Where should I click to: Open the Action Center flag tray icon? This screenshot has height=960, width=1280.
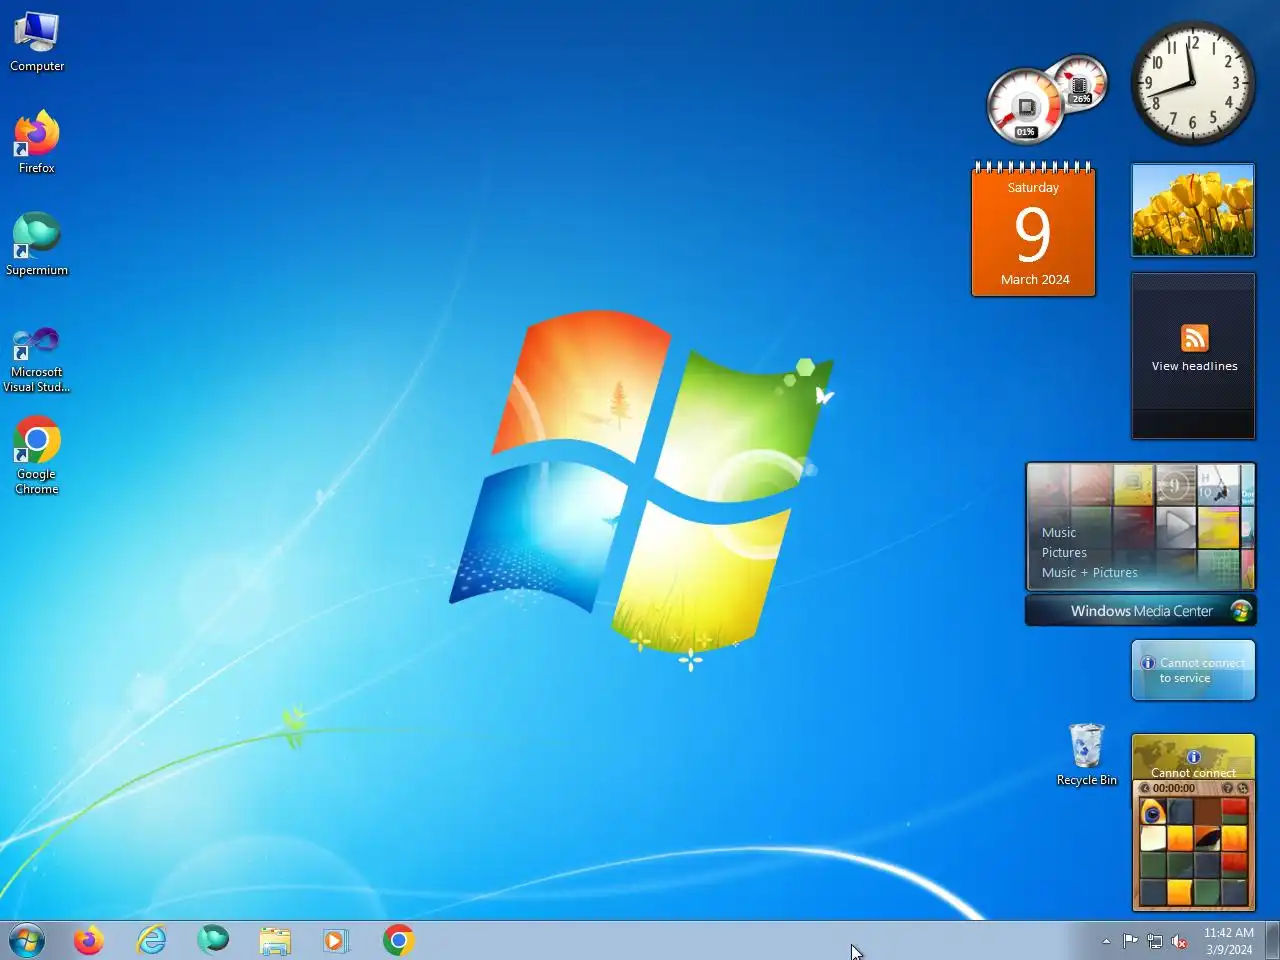(x=1130, y=941)
